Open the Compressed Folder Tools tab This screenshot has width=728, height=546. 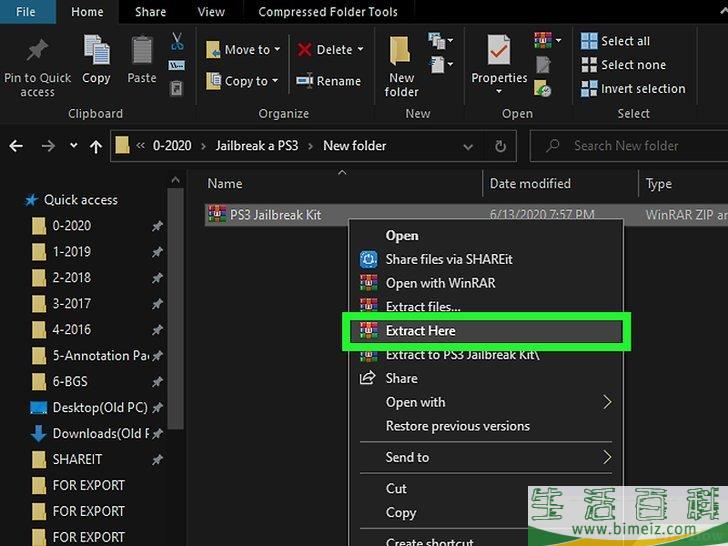328,12
